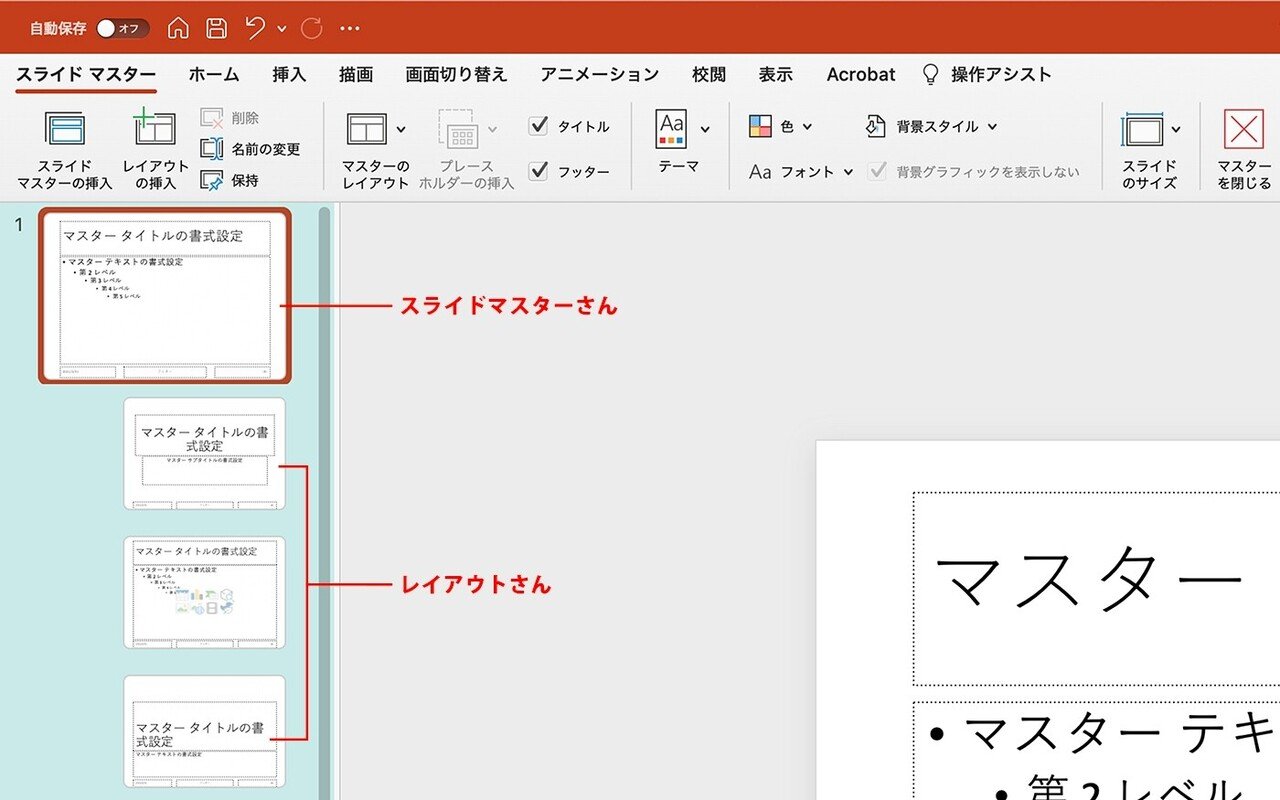Click the フォント Aa fonts button
This screenshot has width=1280, height=800.
point(792,172)
